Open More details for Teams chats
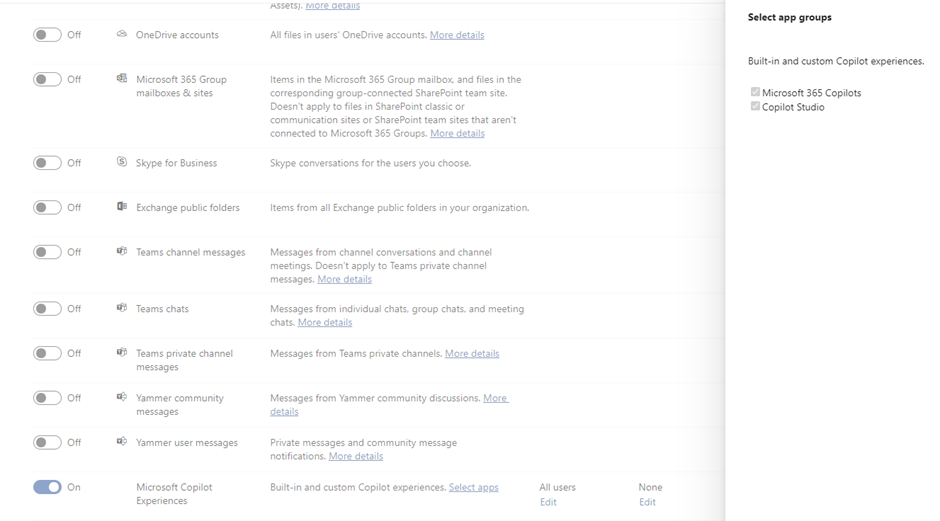Screen dimensions: 940x521 [x=325, y=322]
